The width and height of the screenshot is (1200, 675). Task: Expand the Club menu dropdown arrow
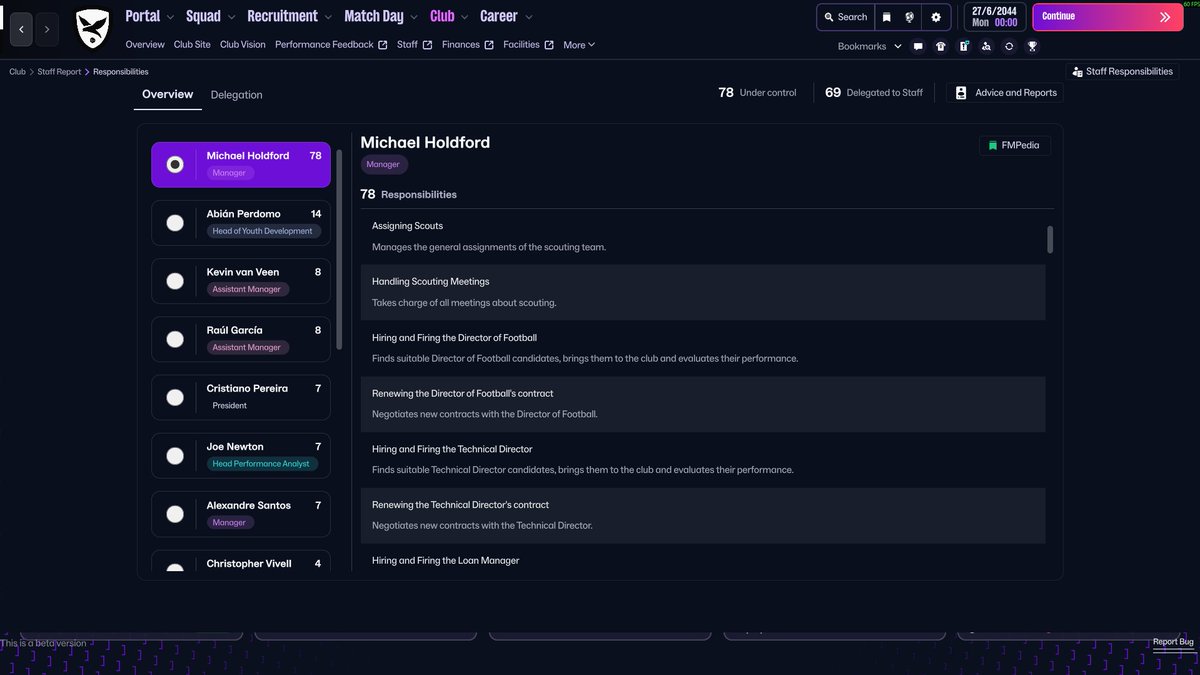click(x=464, y=17)
